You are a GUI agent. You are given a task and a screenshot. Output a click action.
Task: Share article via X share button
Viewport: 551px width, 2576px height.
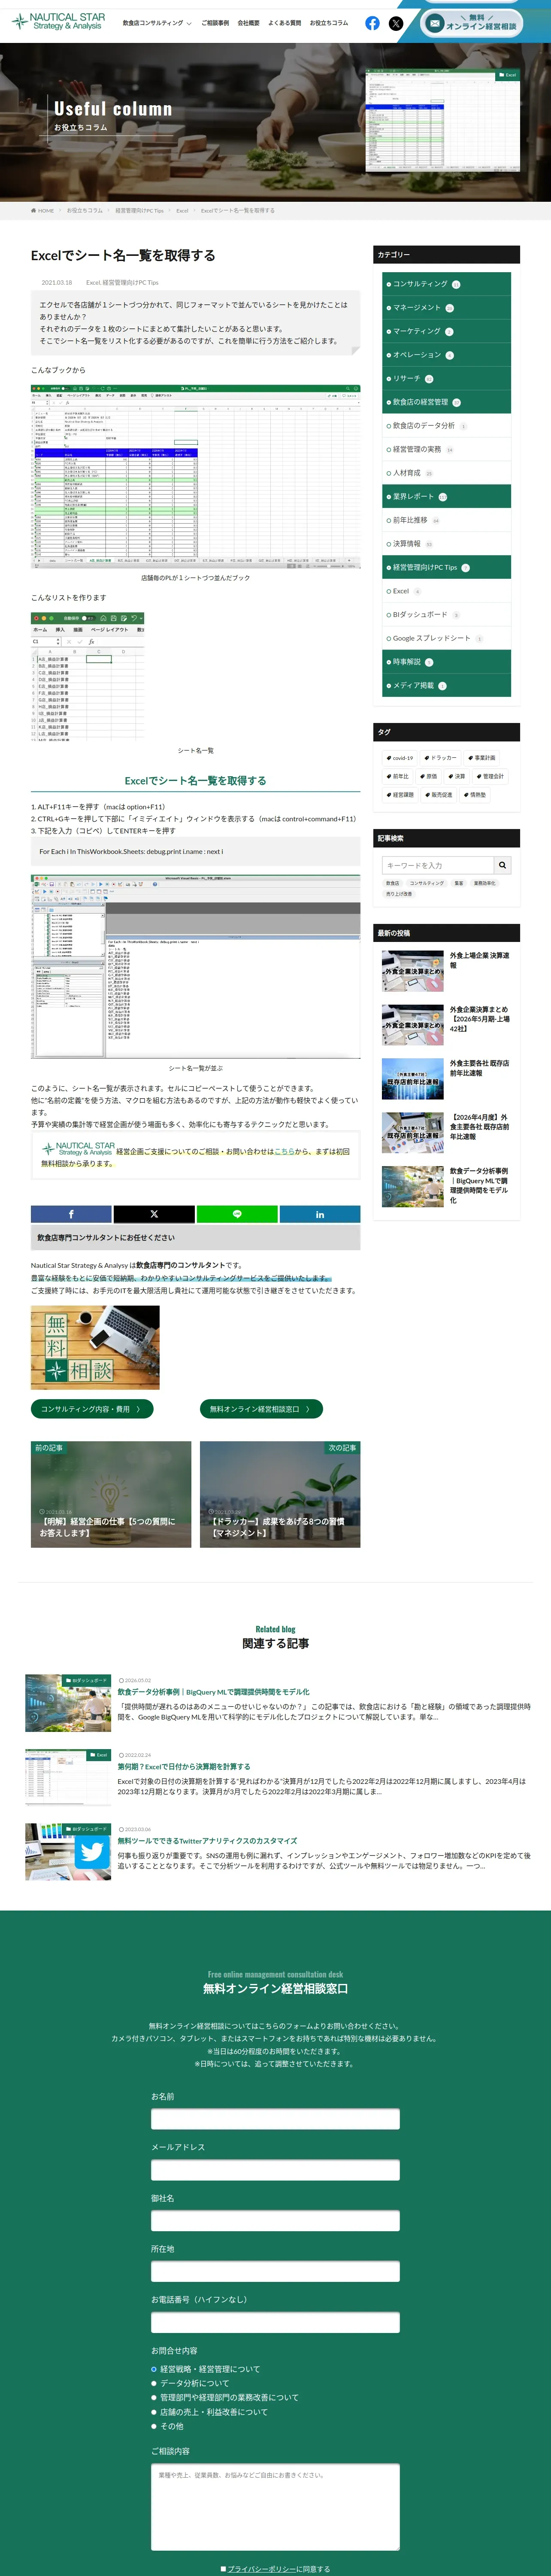click(154, 1214)
